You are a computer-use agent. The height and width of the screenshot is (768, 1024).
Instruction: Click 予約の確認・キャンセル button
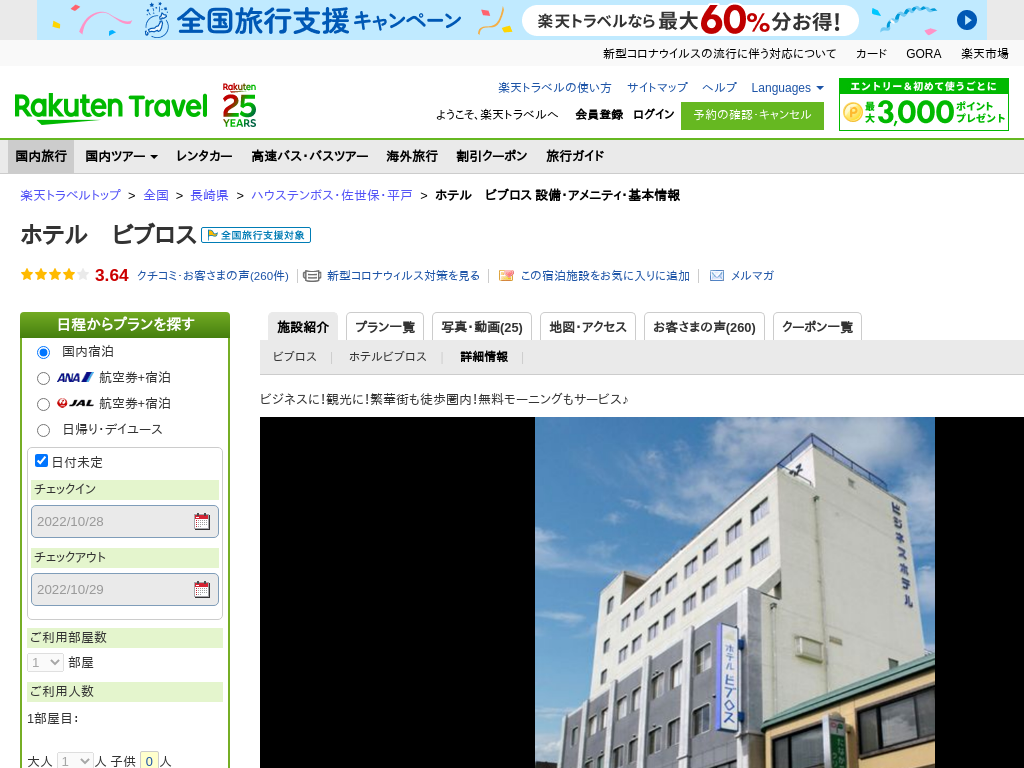(752, 115)
